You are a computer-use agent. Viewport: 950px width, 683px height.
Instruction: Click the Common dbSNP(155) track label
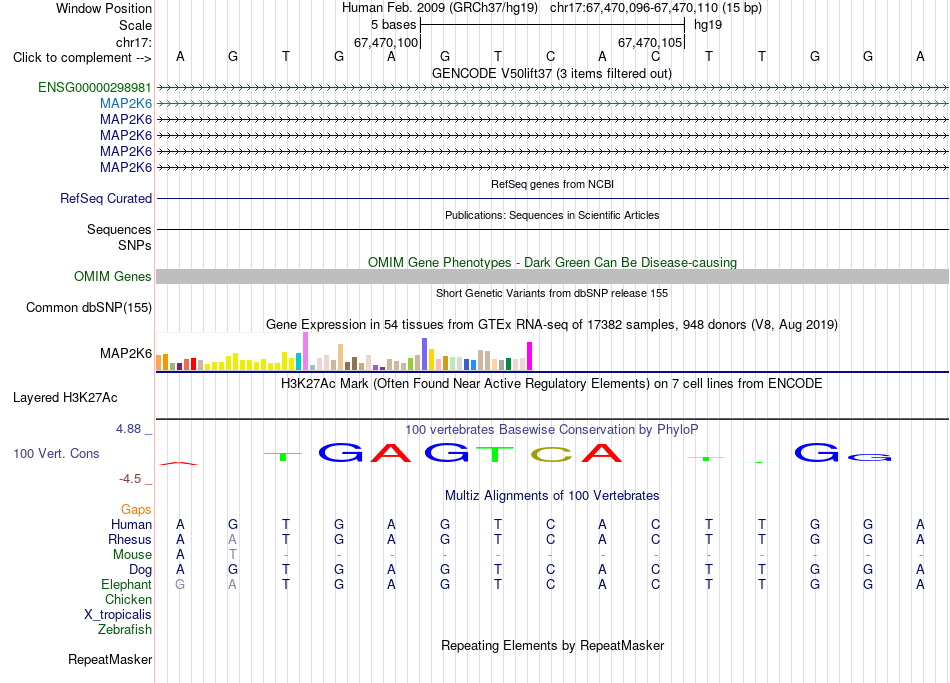tap(89, 307)
